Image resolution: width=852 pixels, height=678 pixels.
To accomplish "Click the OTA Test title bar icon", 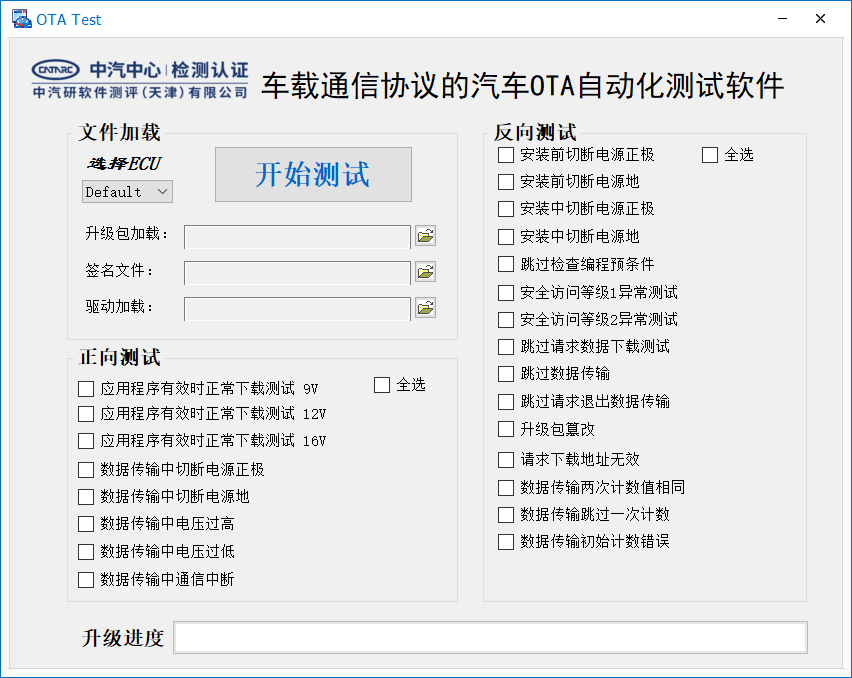I will coord(22,18).
